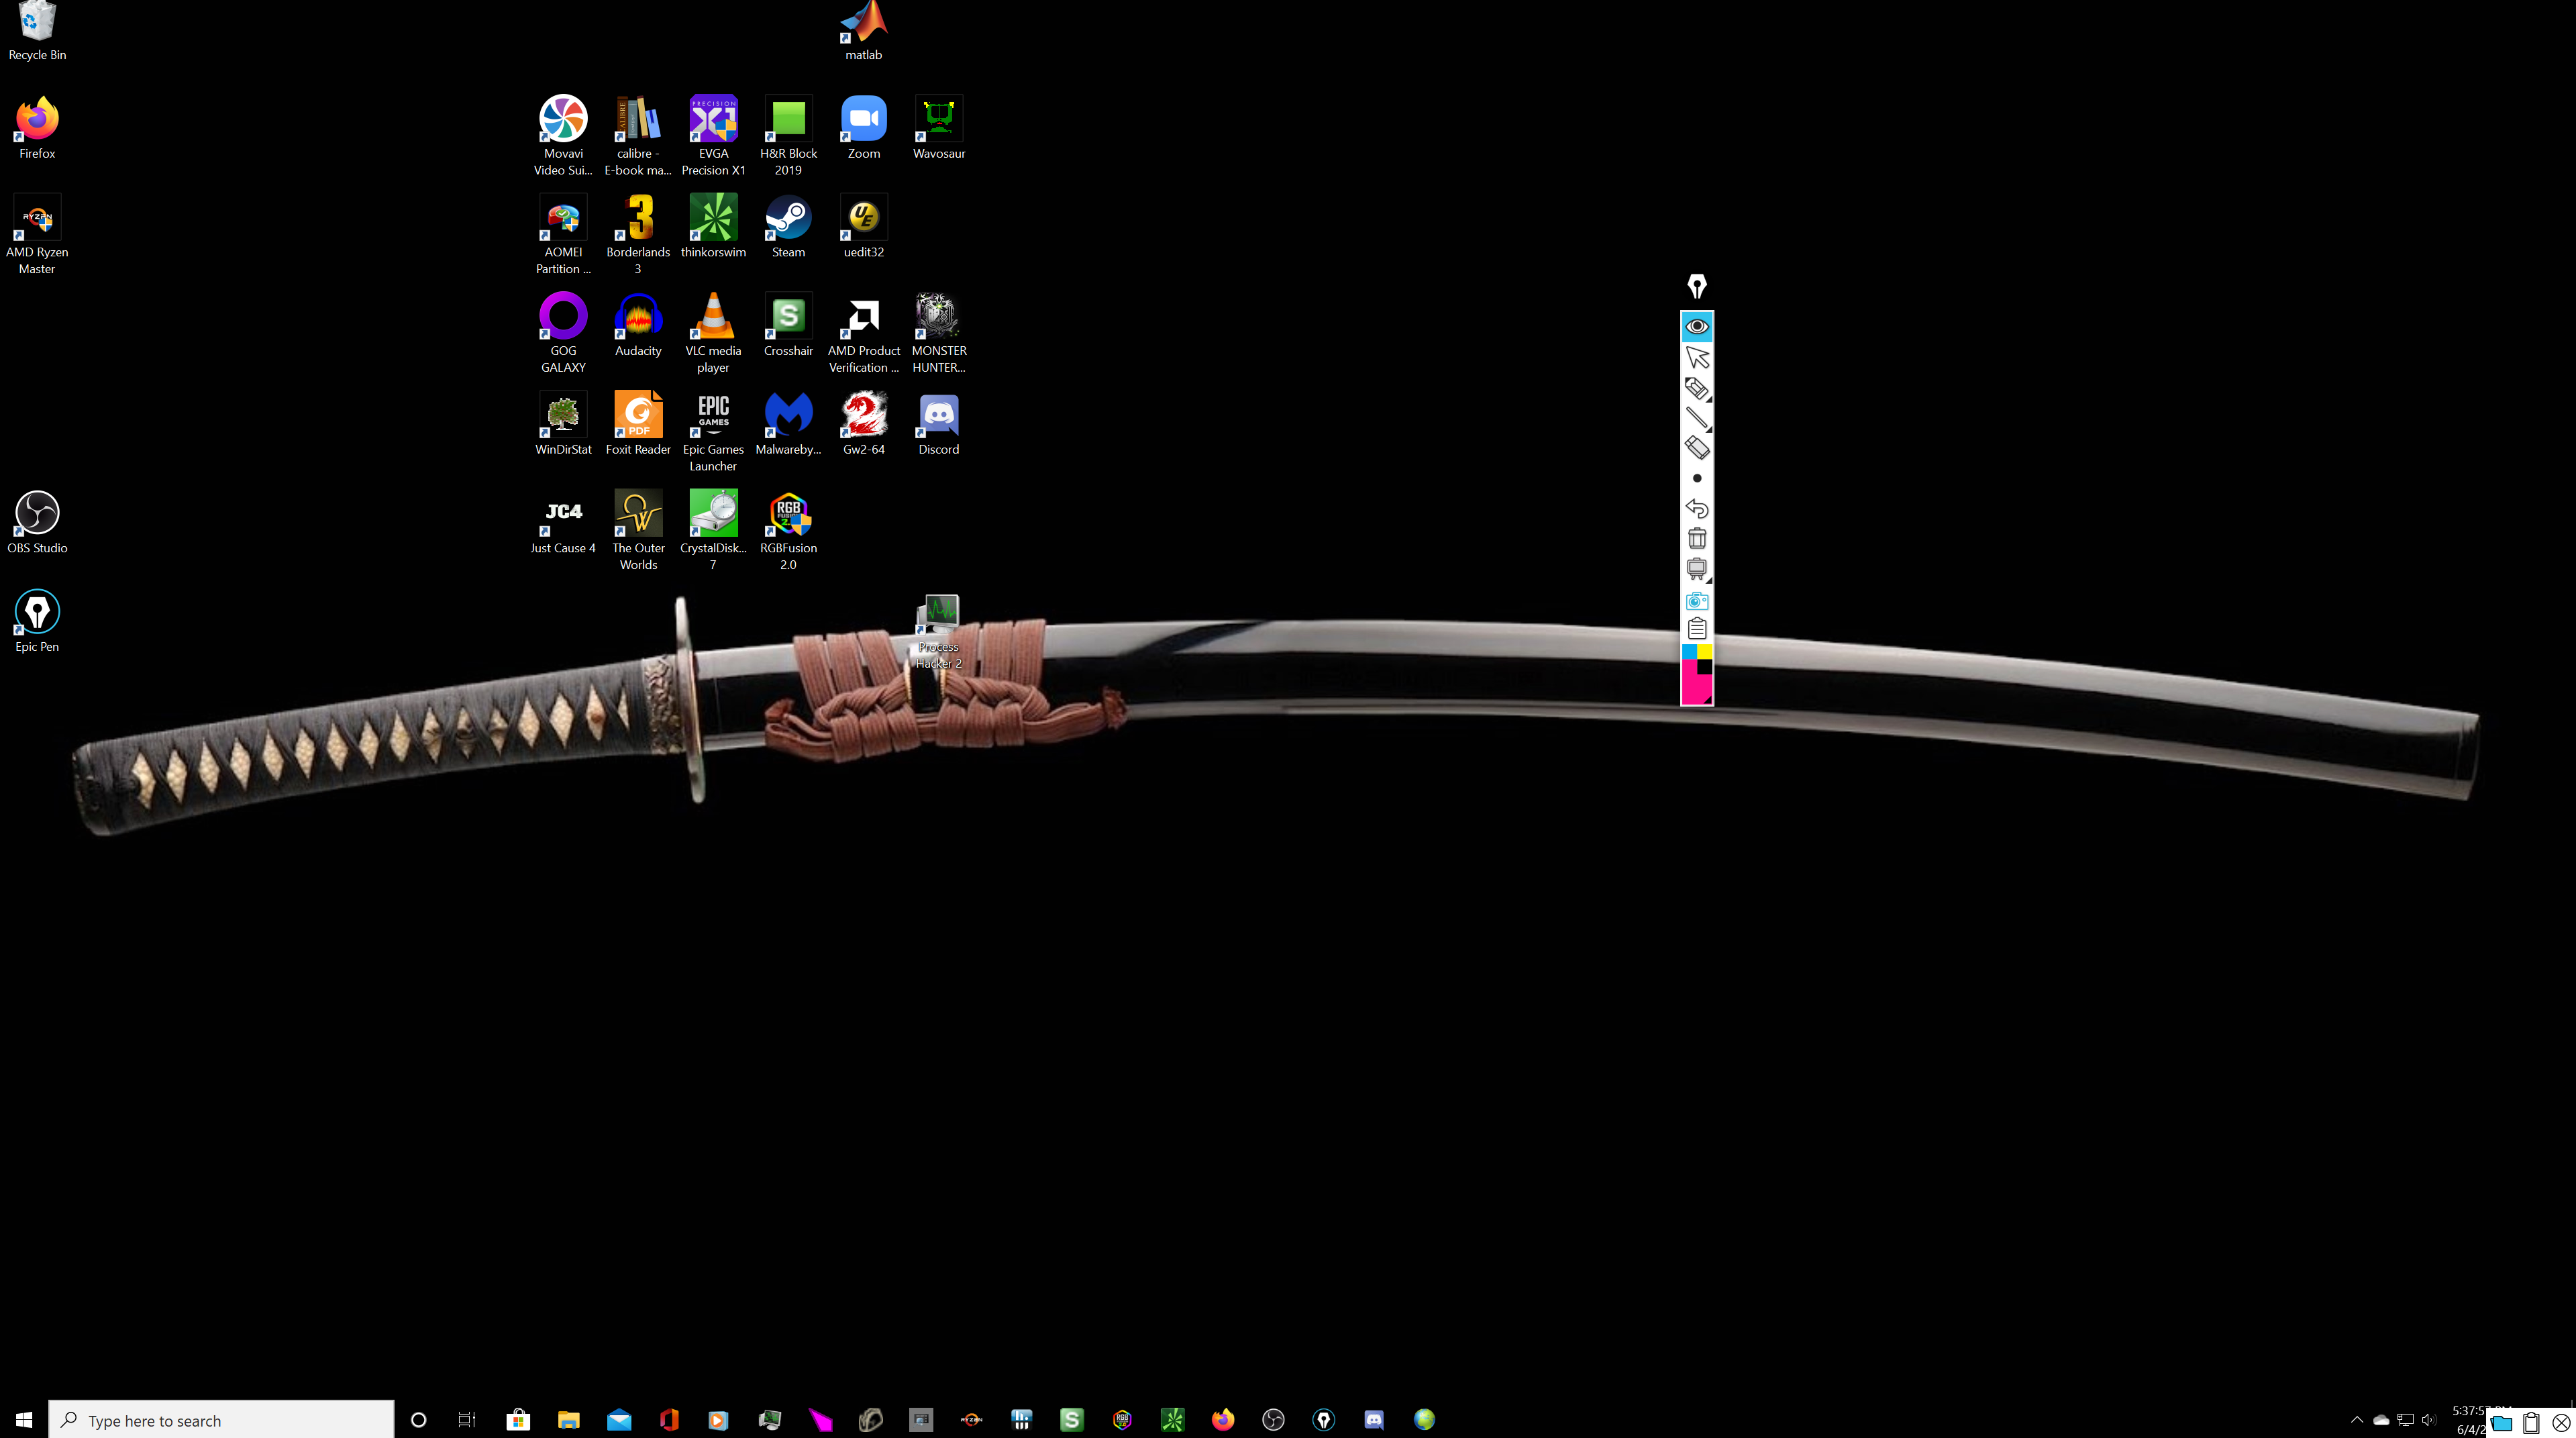
Task: Choose the eraser tool in Epic Pen
Action: [1696, 448]
